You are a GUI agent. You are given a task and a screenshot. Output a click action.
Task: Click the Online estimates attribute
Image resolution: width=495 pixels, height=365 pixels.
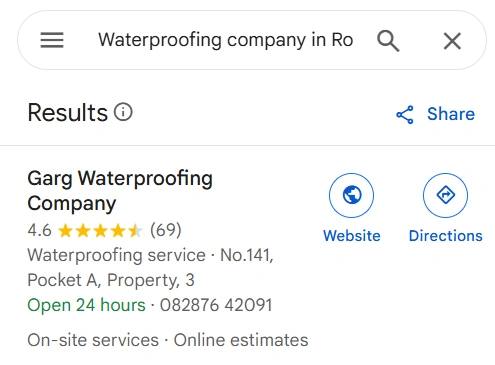coord(241,340)
